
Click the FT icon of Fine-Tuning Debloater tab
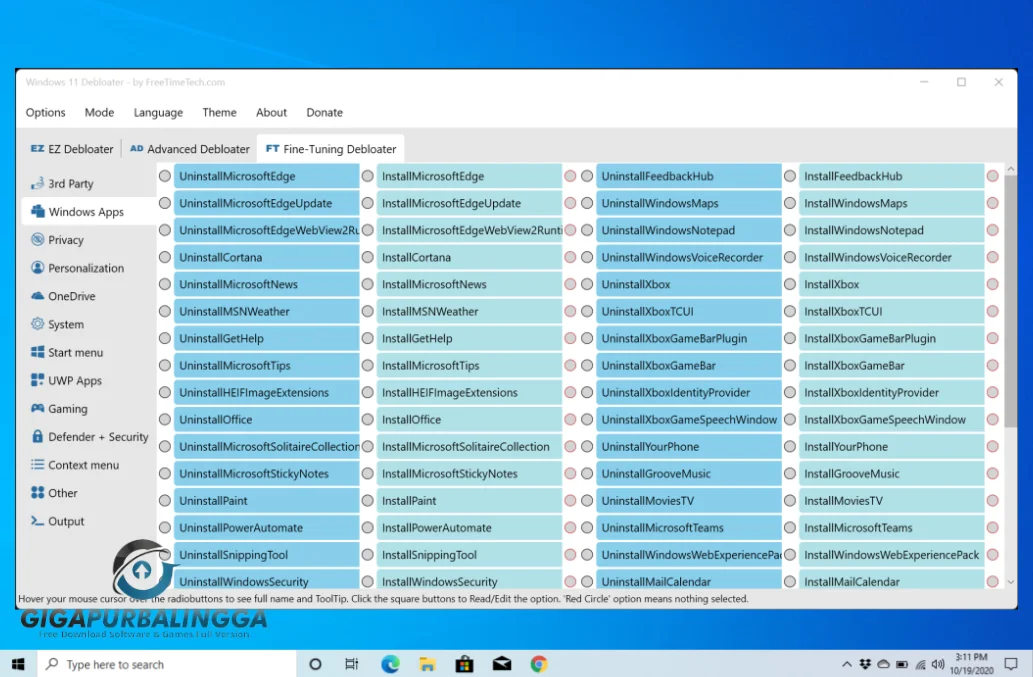click(273, 149)
